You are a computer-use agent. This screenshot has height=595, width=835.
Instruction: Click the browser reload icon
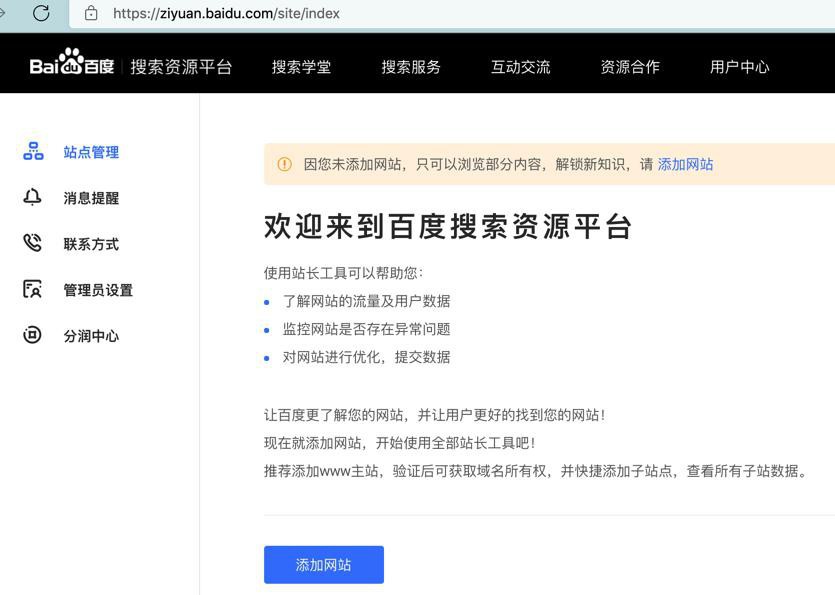[x=41, y=13]
